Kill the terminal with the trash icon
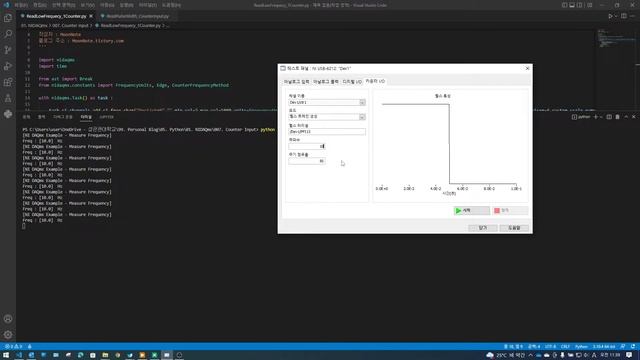Image resolution: width=640 pixels, height=360 pixels. (617, 117)
